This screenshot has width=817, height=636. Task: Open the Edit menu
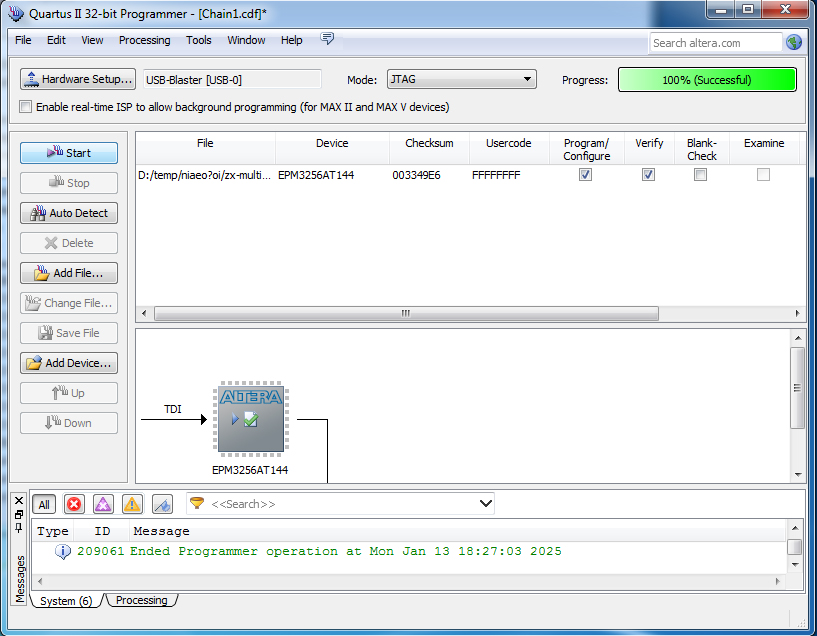click(56, 40)
